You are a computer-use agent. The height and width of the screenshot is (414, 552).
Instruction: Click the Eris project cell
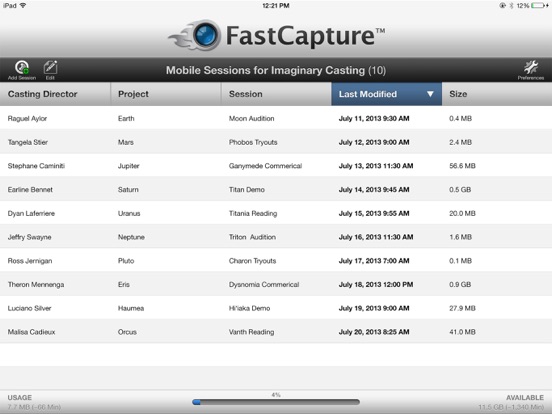[124, 284]
